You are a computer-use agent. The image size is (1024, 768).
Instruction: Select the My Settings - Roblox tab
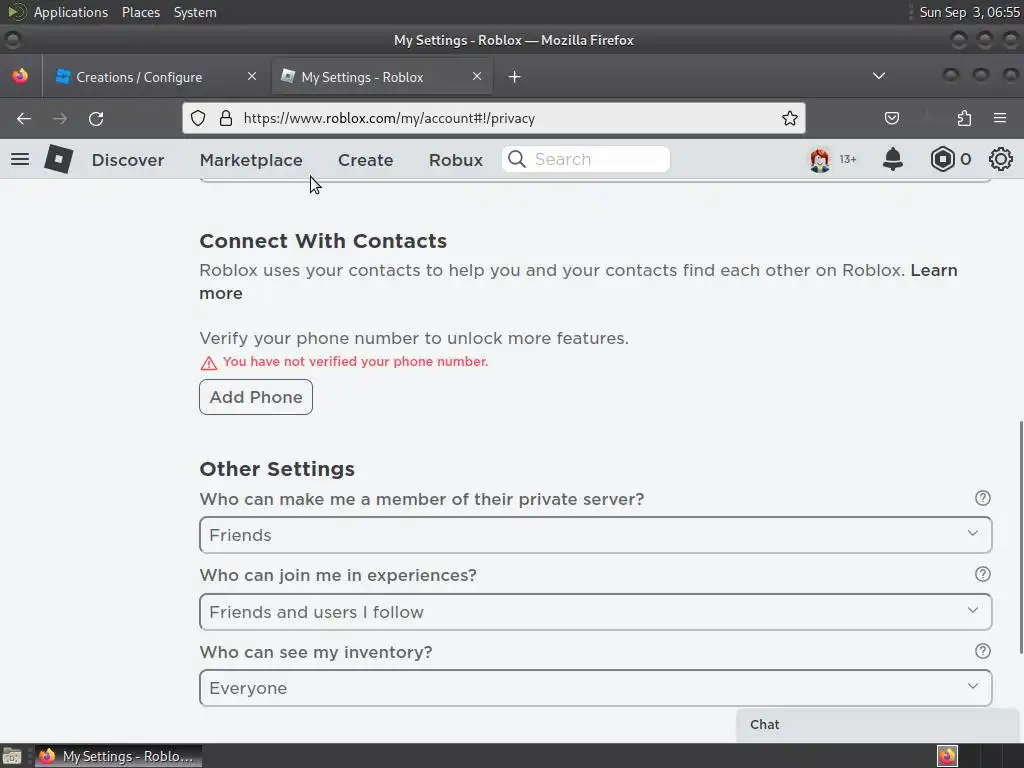(382, 77)
